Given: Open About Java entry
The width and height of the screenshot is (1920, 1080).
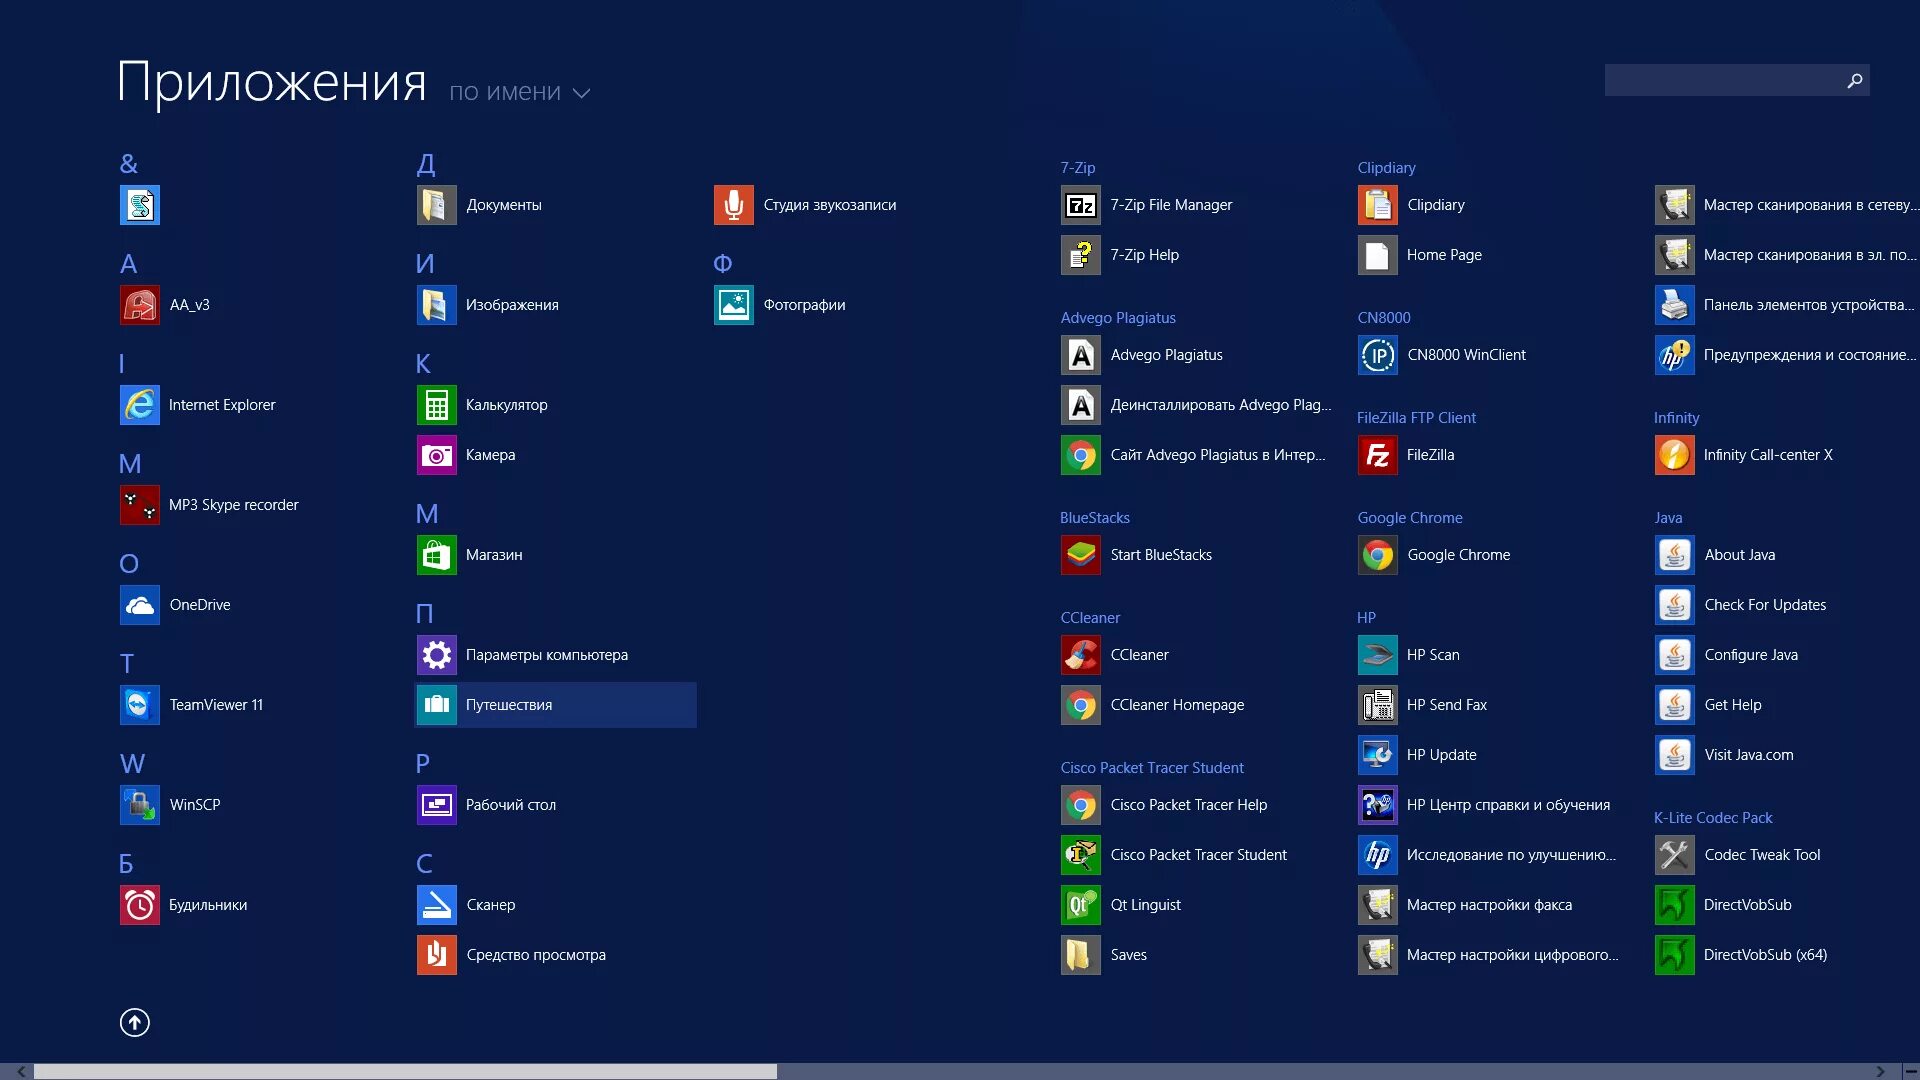Looking at the screenshot, I should (x=1715, y=555).
